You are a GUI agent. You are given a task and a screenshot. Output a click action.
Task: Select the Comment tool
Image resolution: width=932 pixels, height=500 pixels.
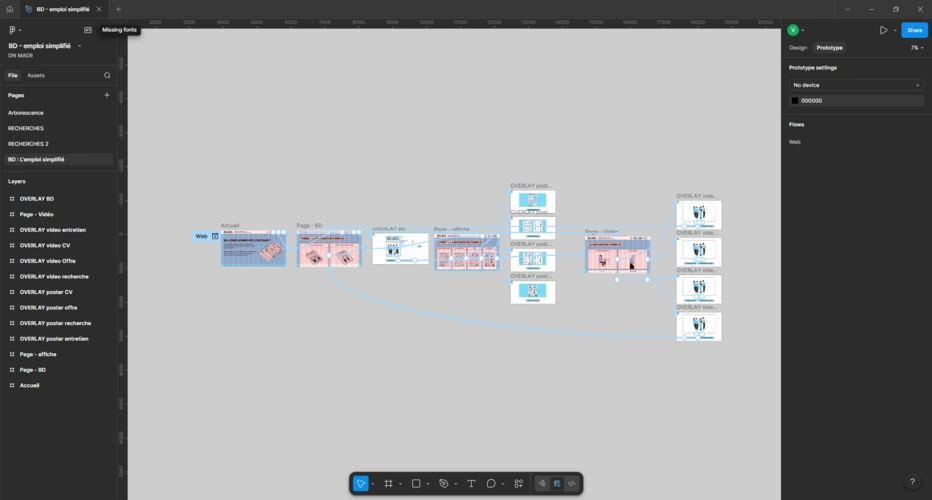[491, 484]
